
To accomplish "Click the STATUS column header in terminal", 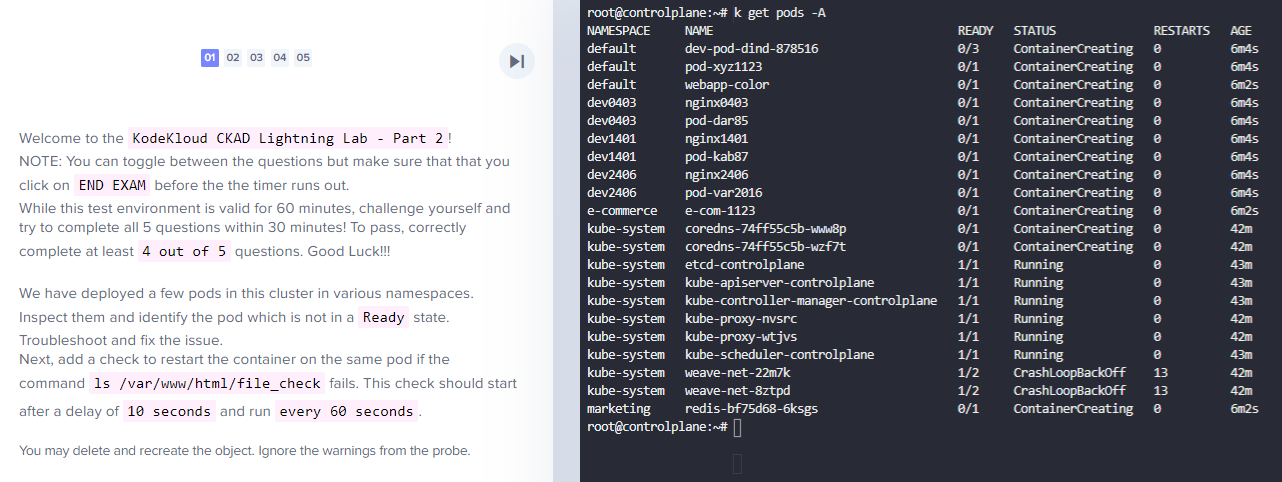I will (x=1034, y=31).
